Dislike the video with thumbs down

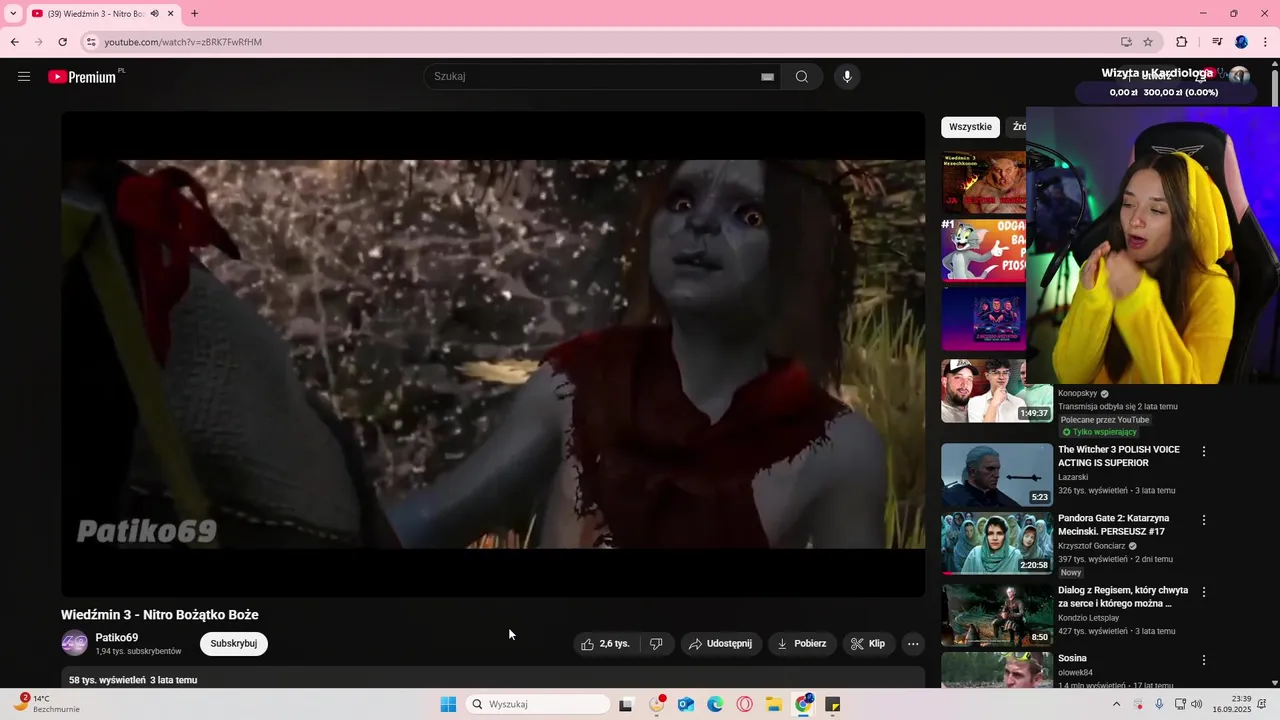(x=656, y=644)
